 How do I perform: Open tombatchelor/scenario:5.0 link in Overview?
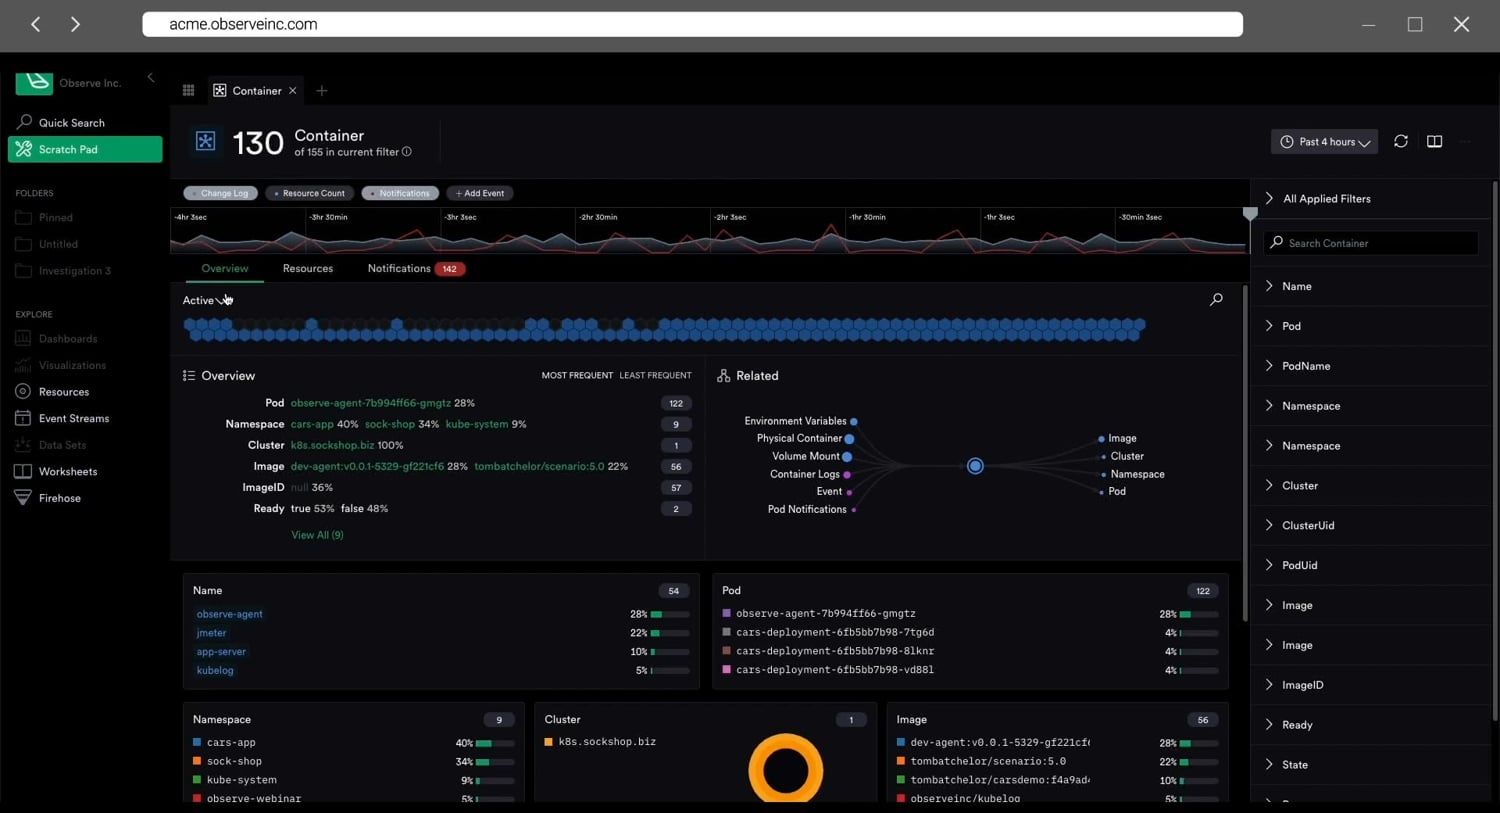click(539, 466)
